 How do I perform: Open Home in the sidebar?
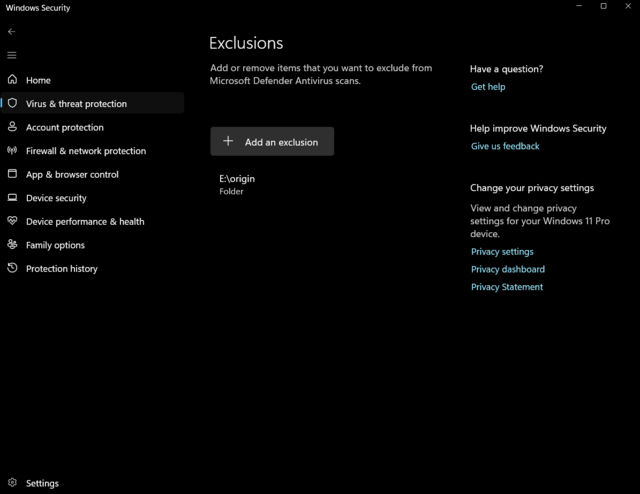click(92, 80)
